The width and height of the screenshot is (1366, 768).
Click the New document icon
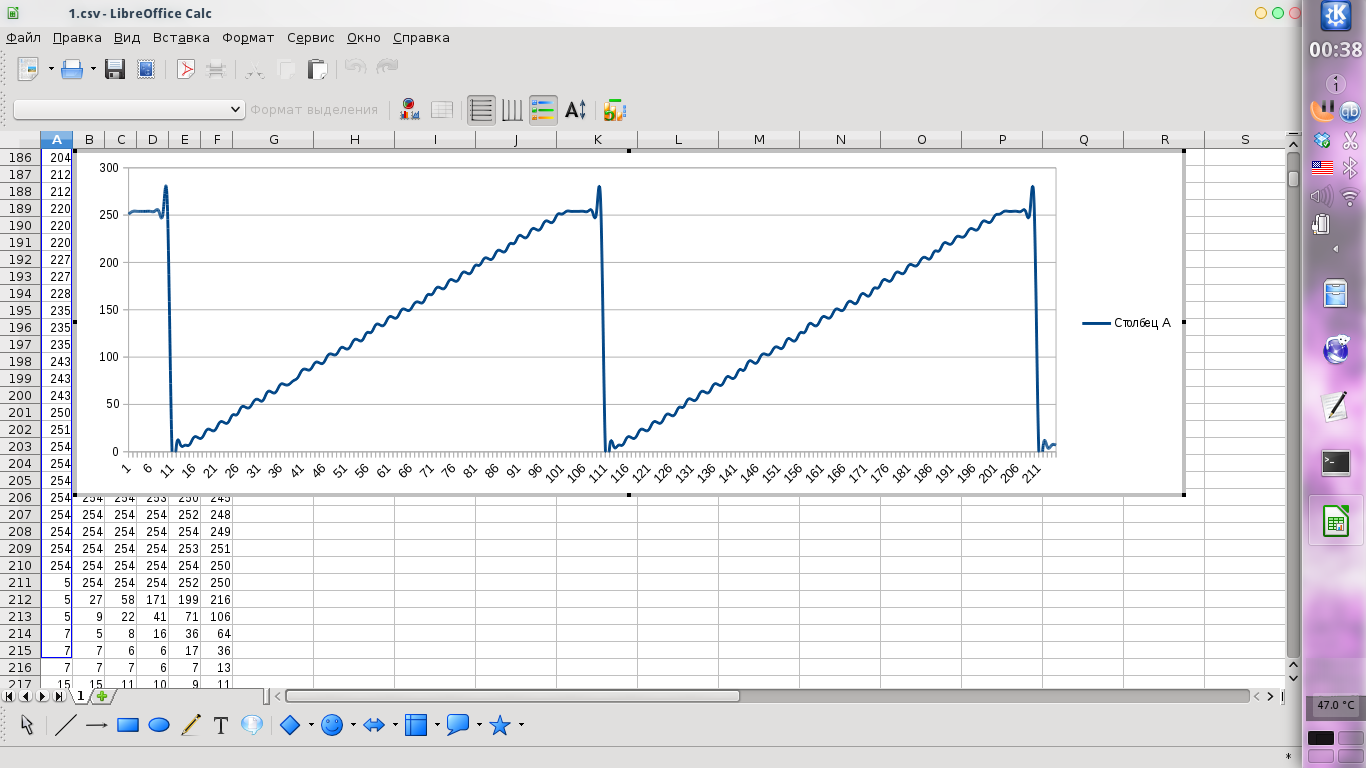(28, 69)
